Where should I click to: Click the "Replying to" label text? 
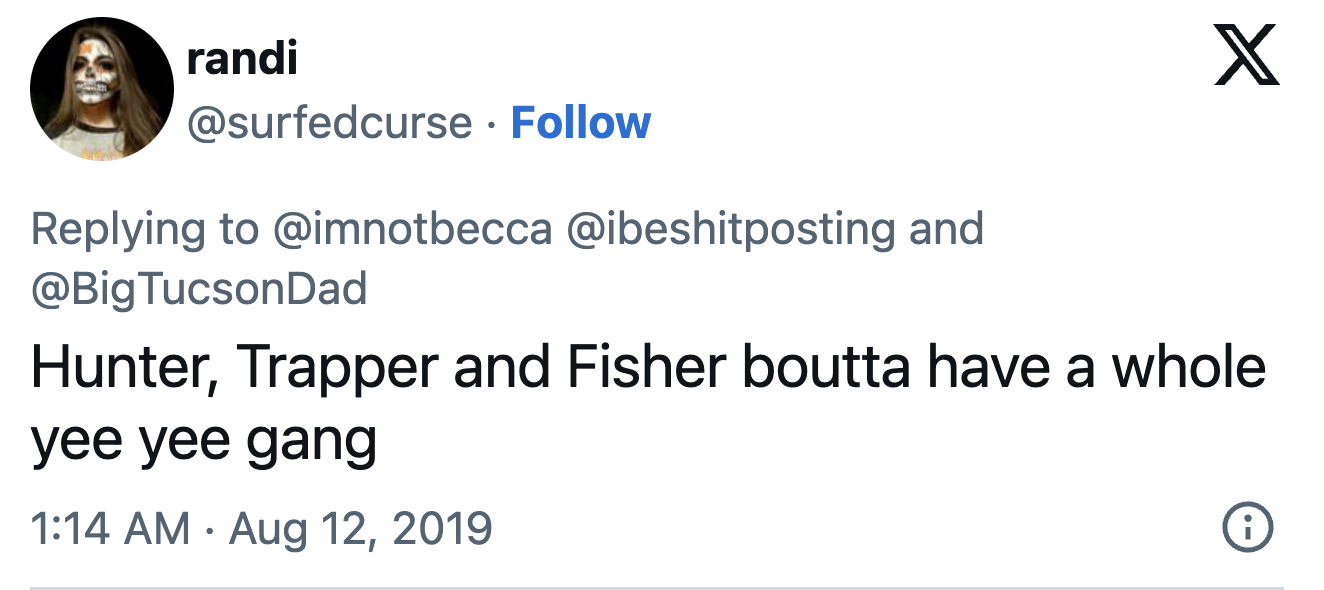pos(145,229)
